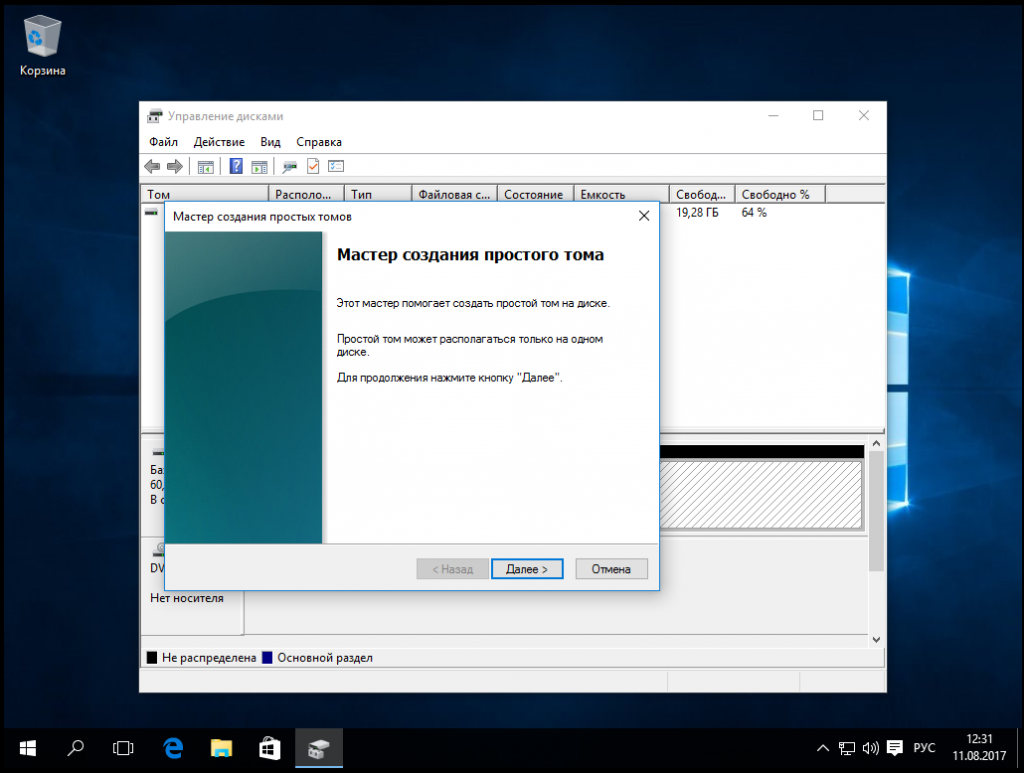Open the Действие menu
The height and width of the screenshot is (773, 1024).
(219, 142)
